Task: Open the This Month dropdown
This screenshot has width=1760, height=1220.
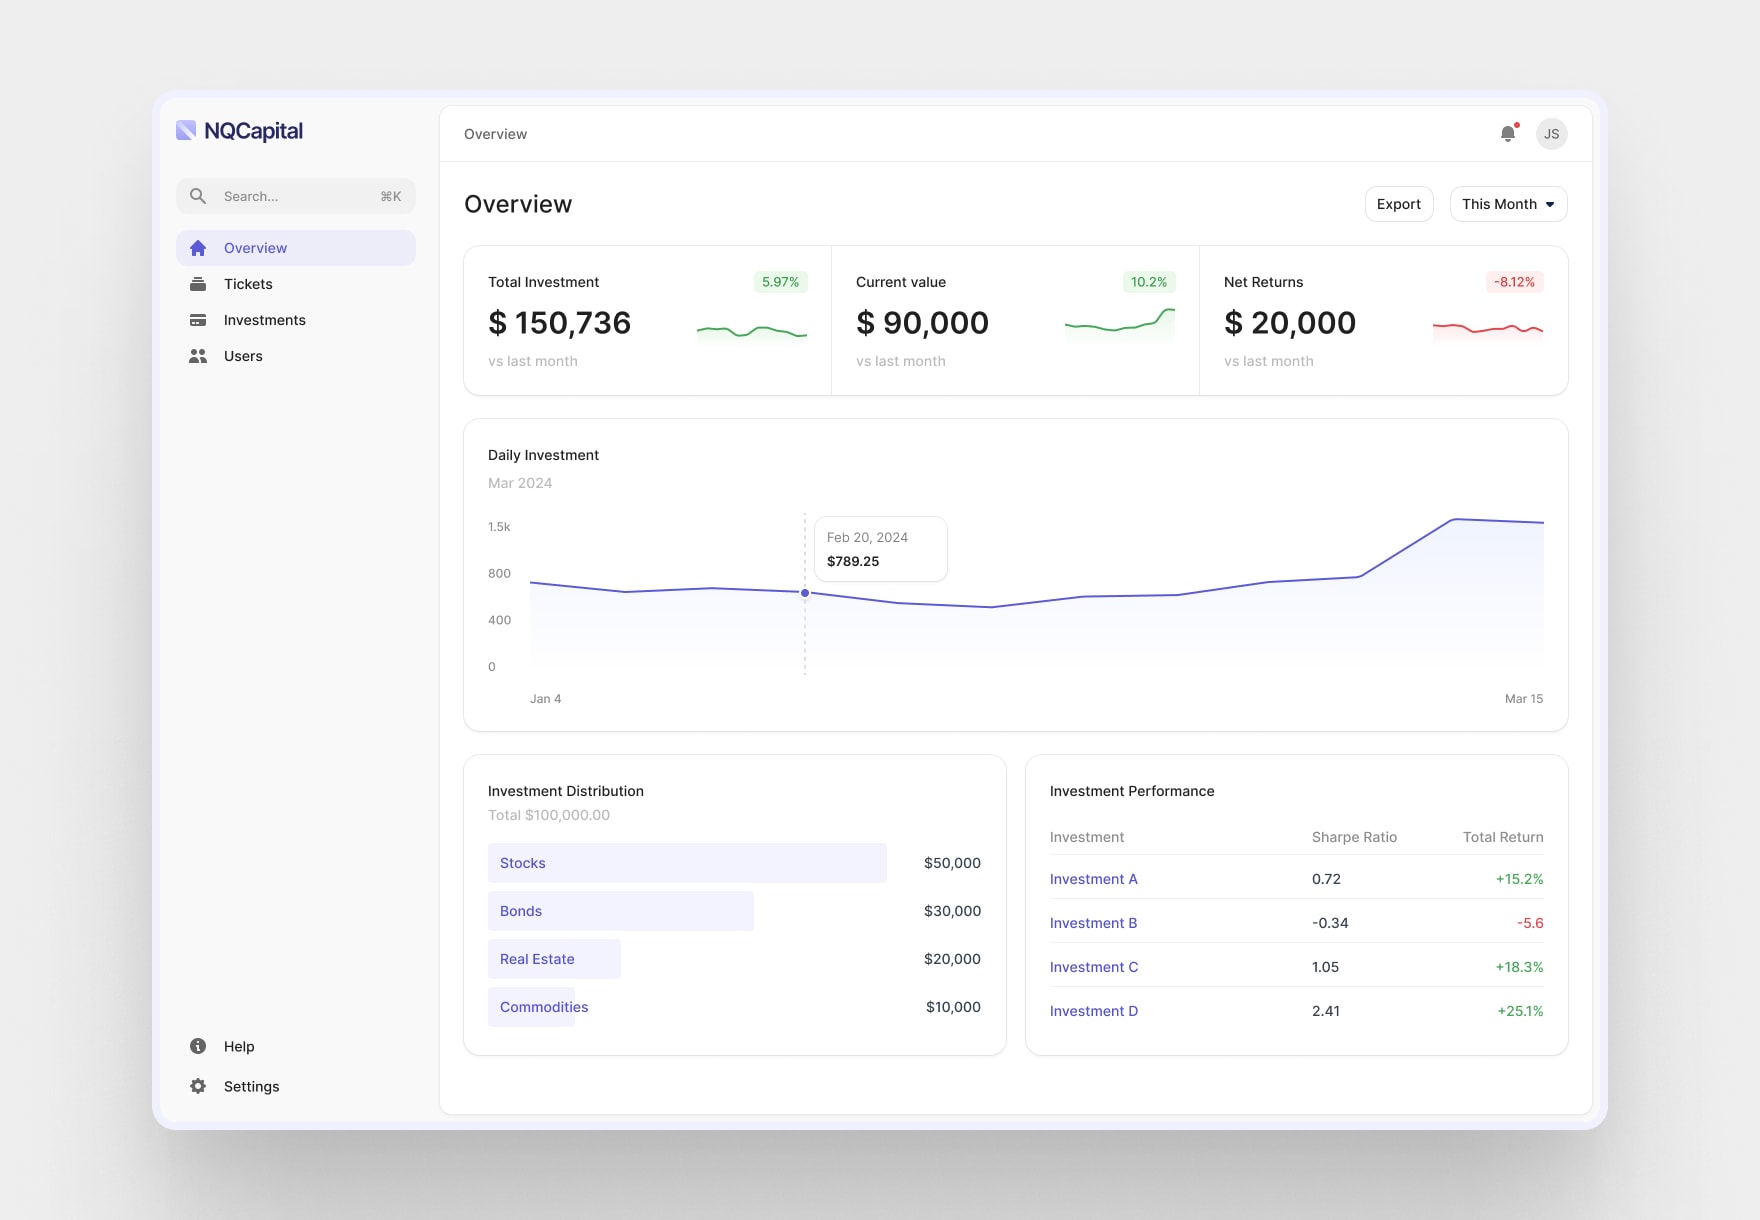Action: [1508, 204]
